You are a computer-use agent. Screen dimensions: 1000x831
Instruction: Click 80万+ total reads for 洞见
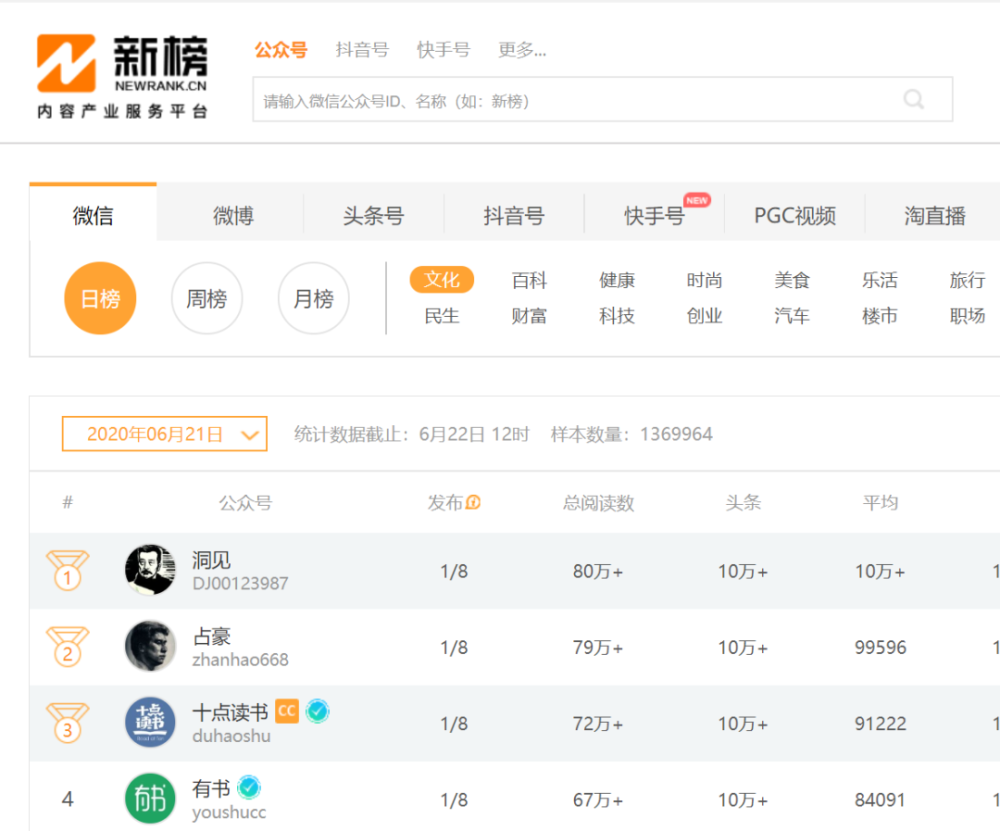pos(598,571)
